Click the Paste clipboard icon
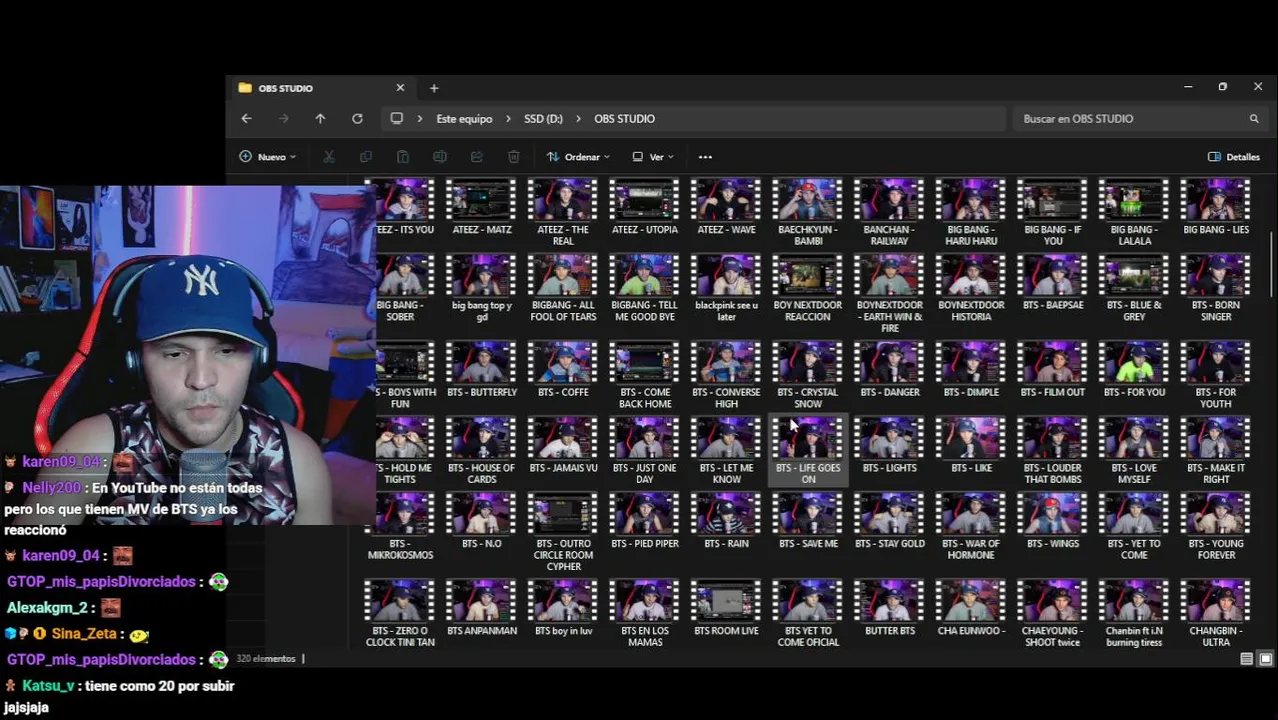 [x=402, y=157]
